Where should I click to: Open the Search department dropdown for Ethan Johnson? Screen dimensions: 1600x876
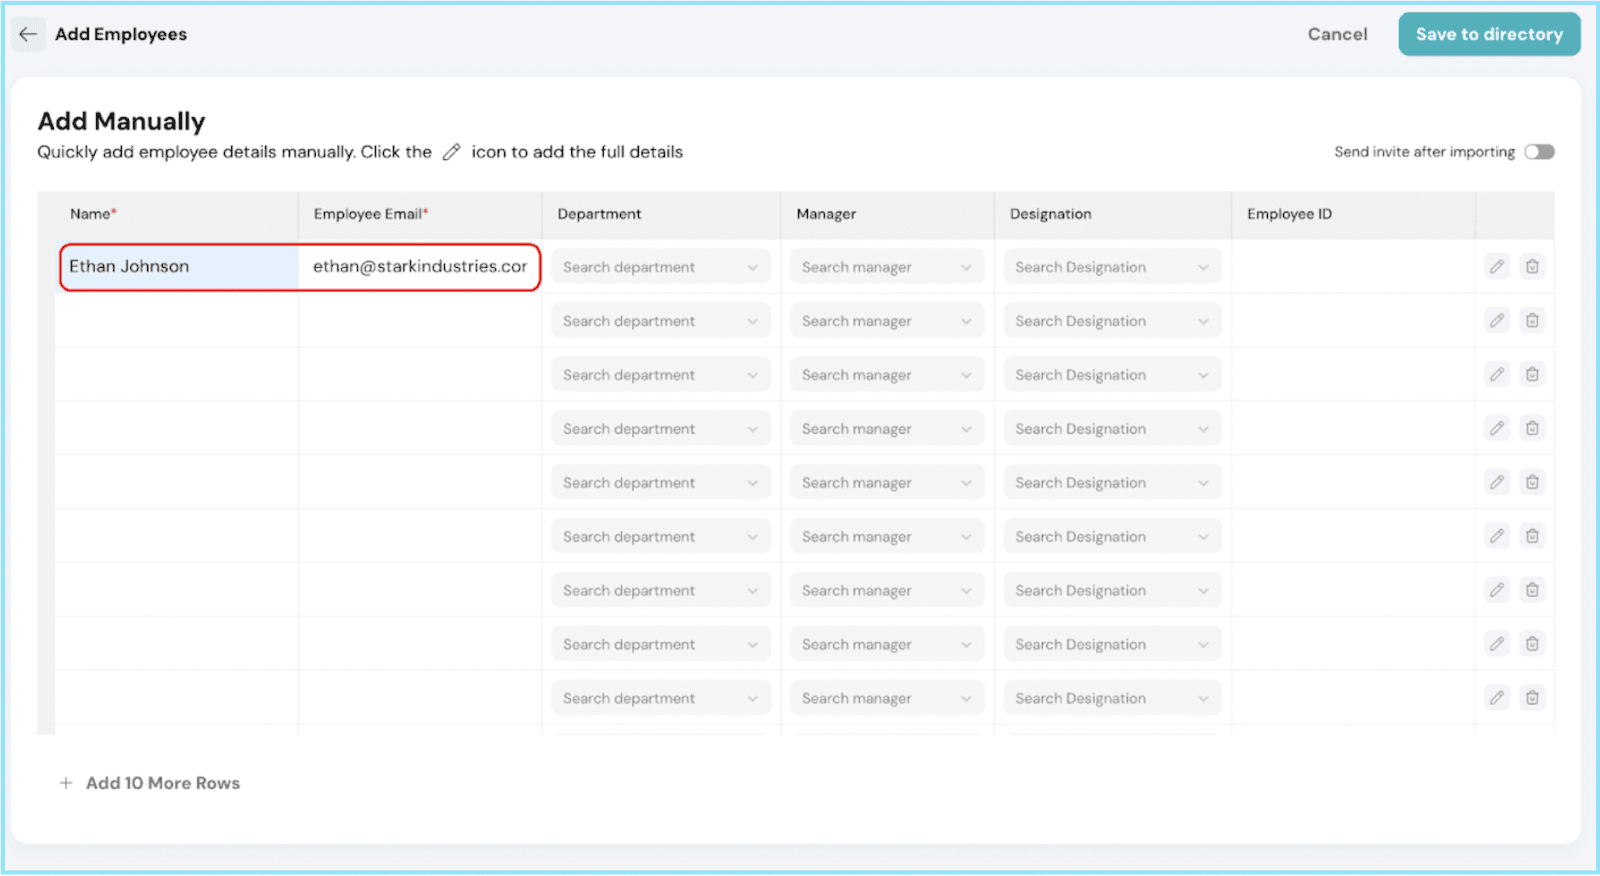660,267
